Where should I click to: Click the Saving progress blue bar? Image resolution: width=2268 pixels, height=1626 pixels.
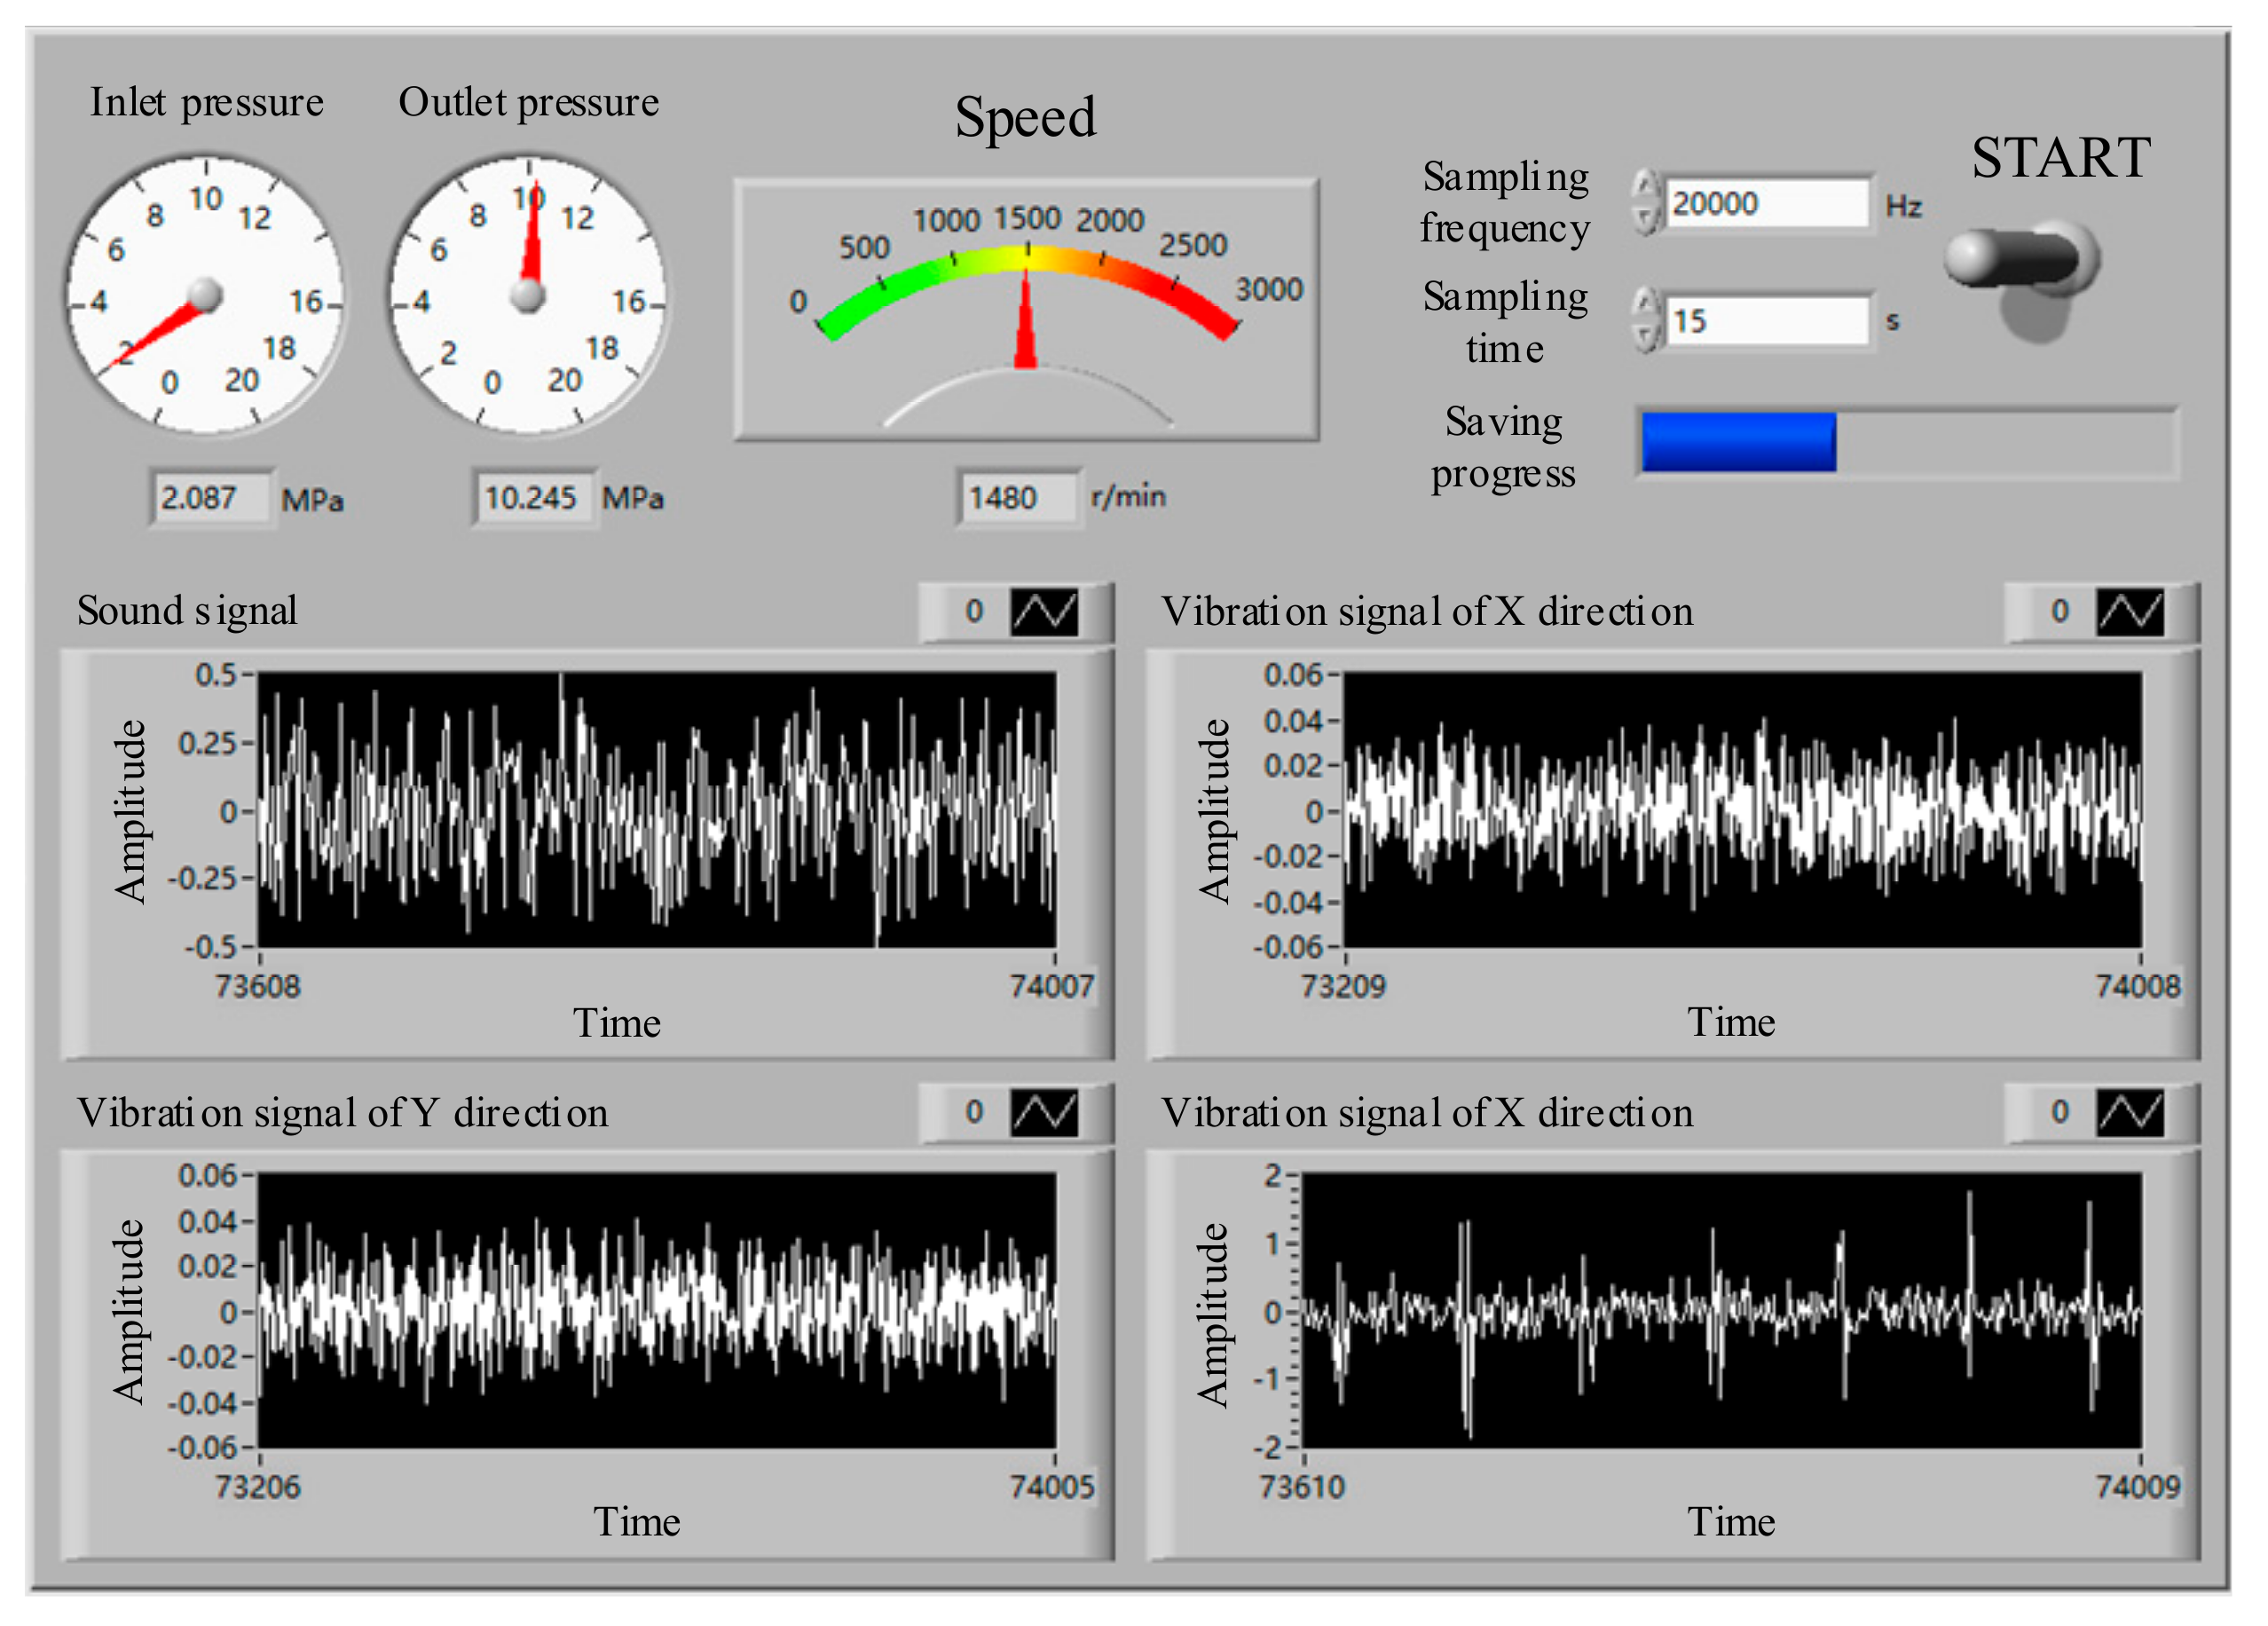click(x=1738, y=441)
